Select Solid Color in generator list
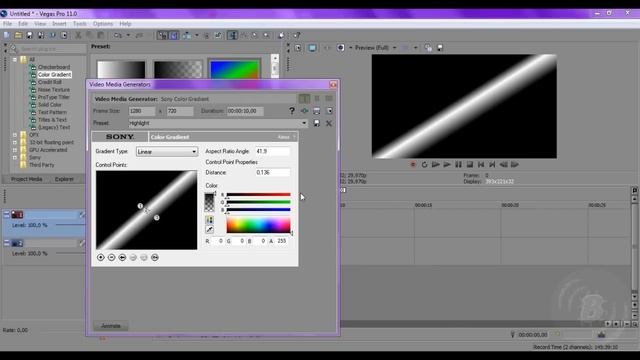 tap(49, 104)
